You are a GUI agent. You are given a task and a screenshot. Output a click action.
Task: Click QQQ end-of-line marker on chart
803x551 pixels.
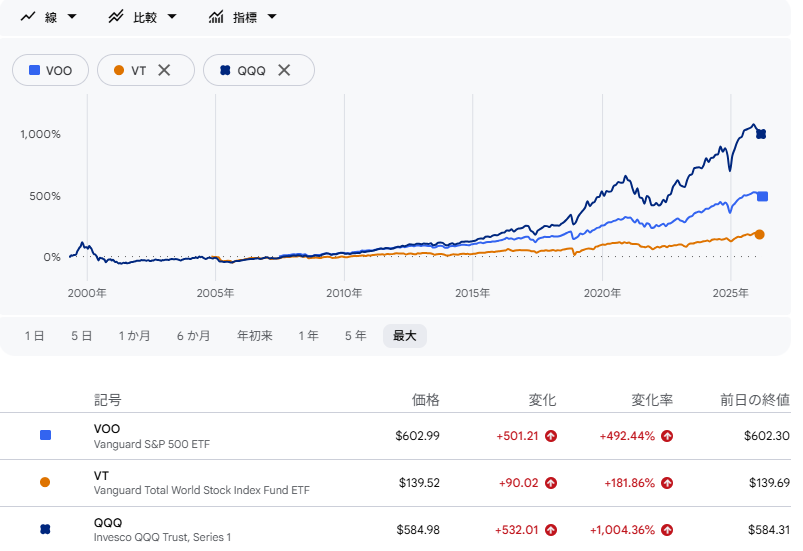761,134
